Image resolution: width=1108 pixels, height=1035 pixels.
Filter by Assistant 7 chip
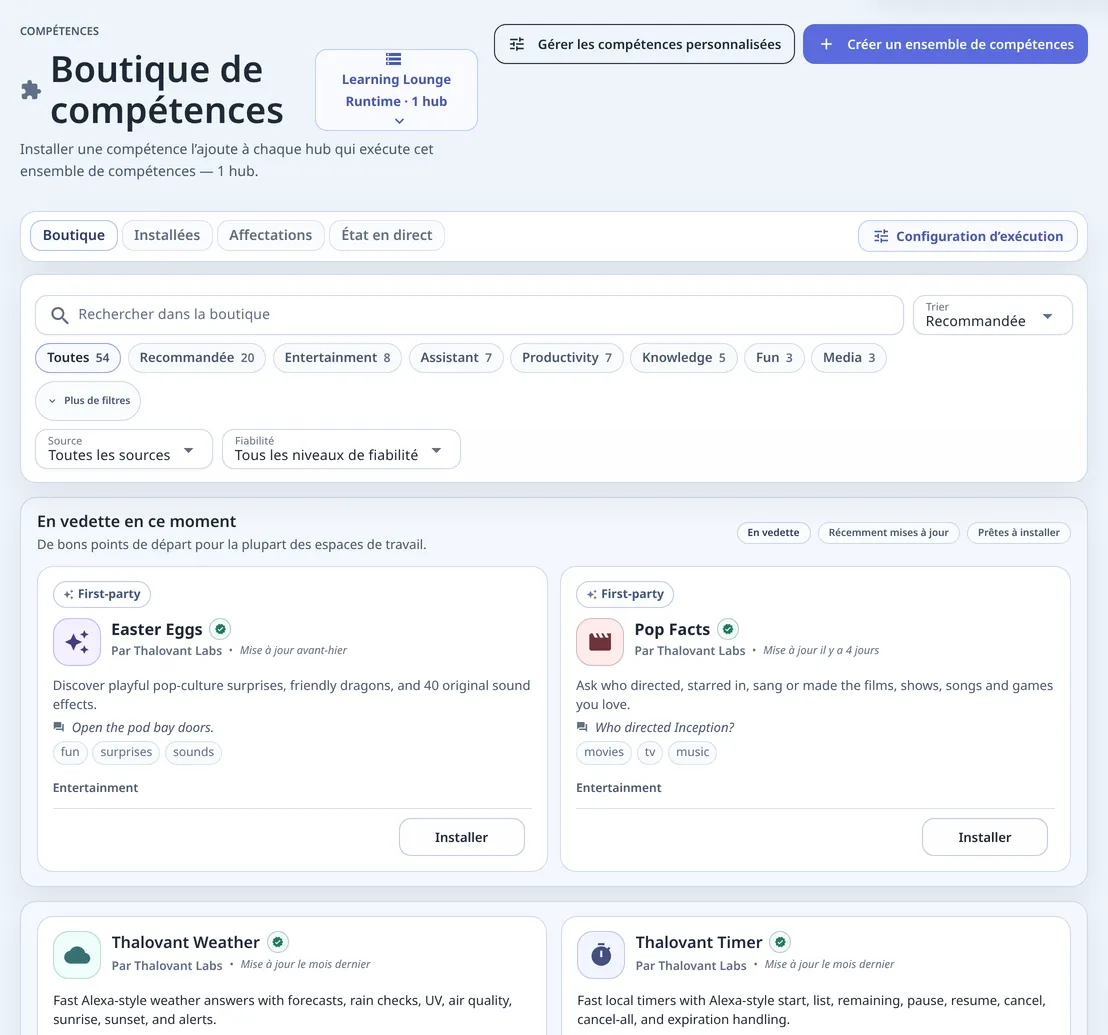[x=456, y=357]
